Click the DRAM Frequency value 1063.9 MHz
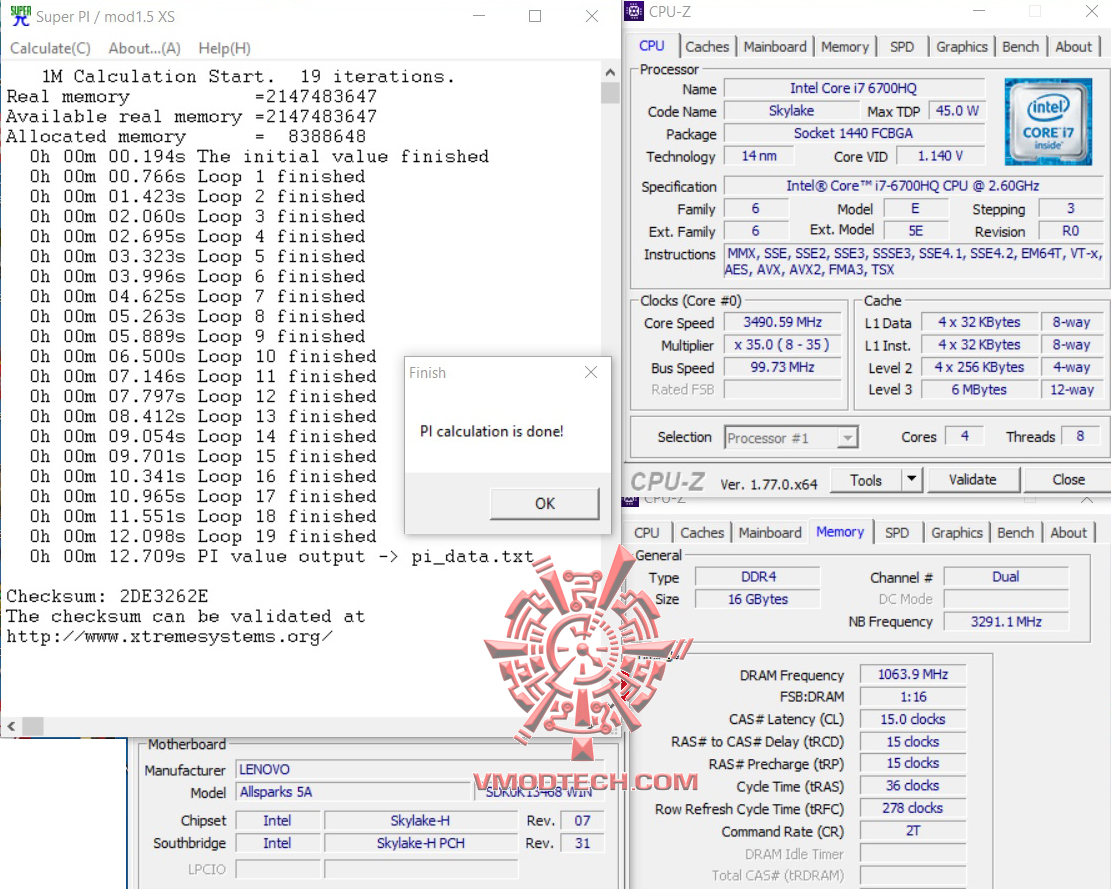Viewport: 1111px width, 889px height. 913,674
